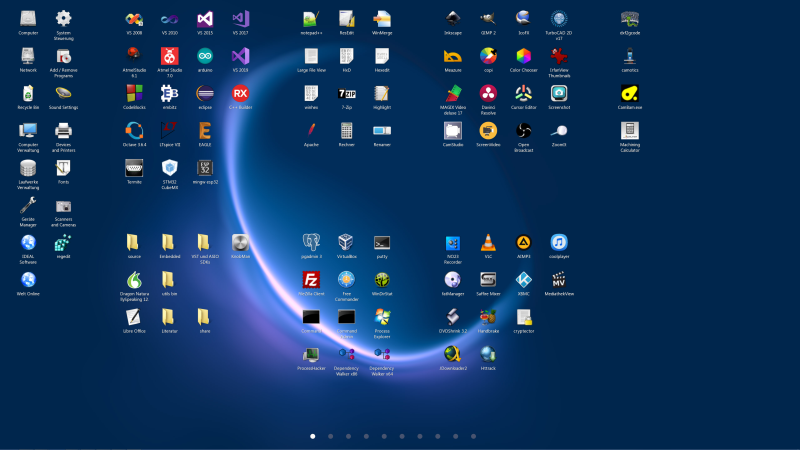The image size is (800, 450).
Task: Open Rechner calculator icon
Action: click(x=346, y=131)
